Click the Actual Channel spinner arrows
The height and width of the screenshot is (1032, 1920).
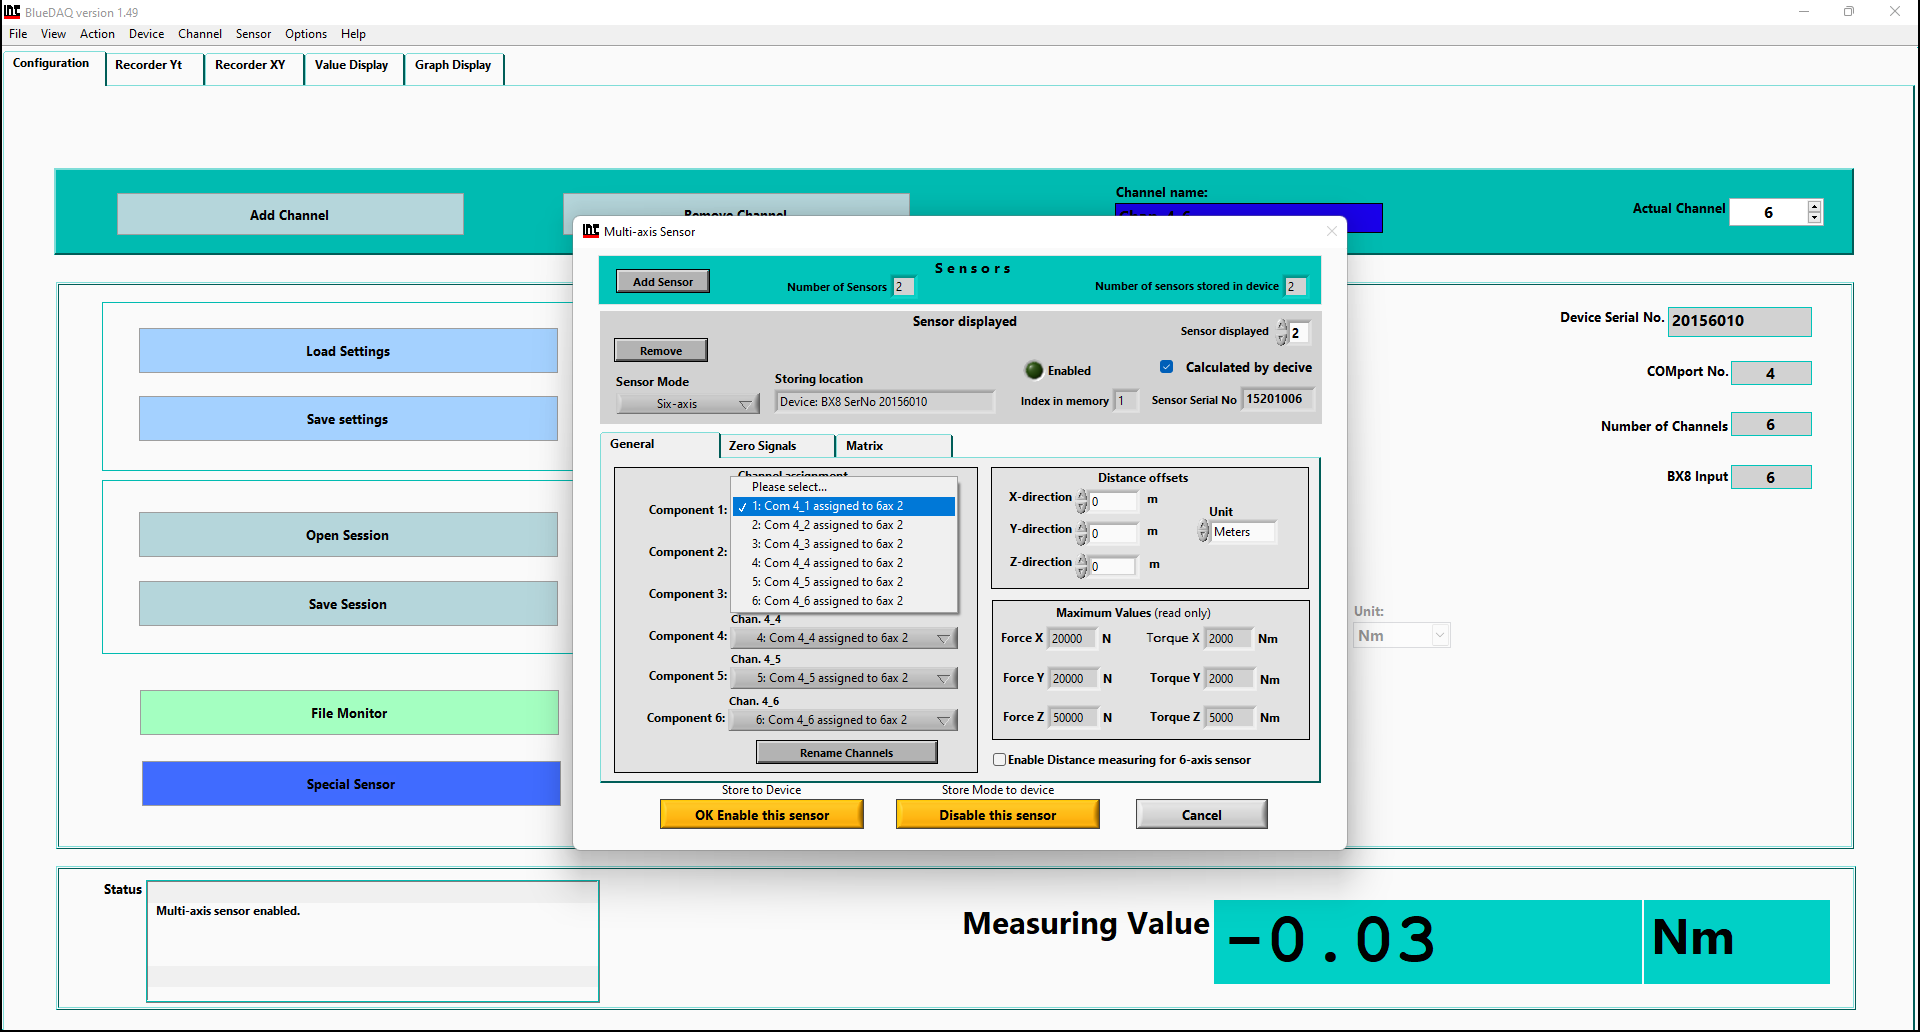(x=1814, y=212)
